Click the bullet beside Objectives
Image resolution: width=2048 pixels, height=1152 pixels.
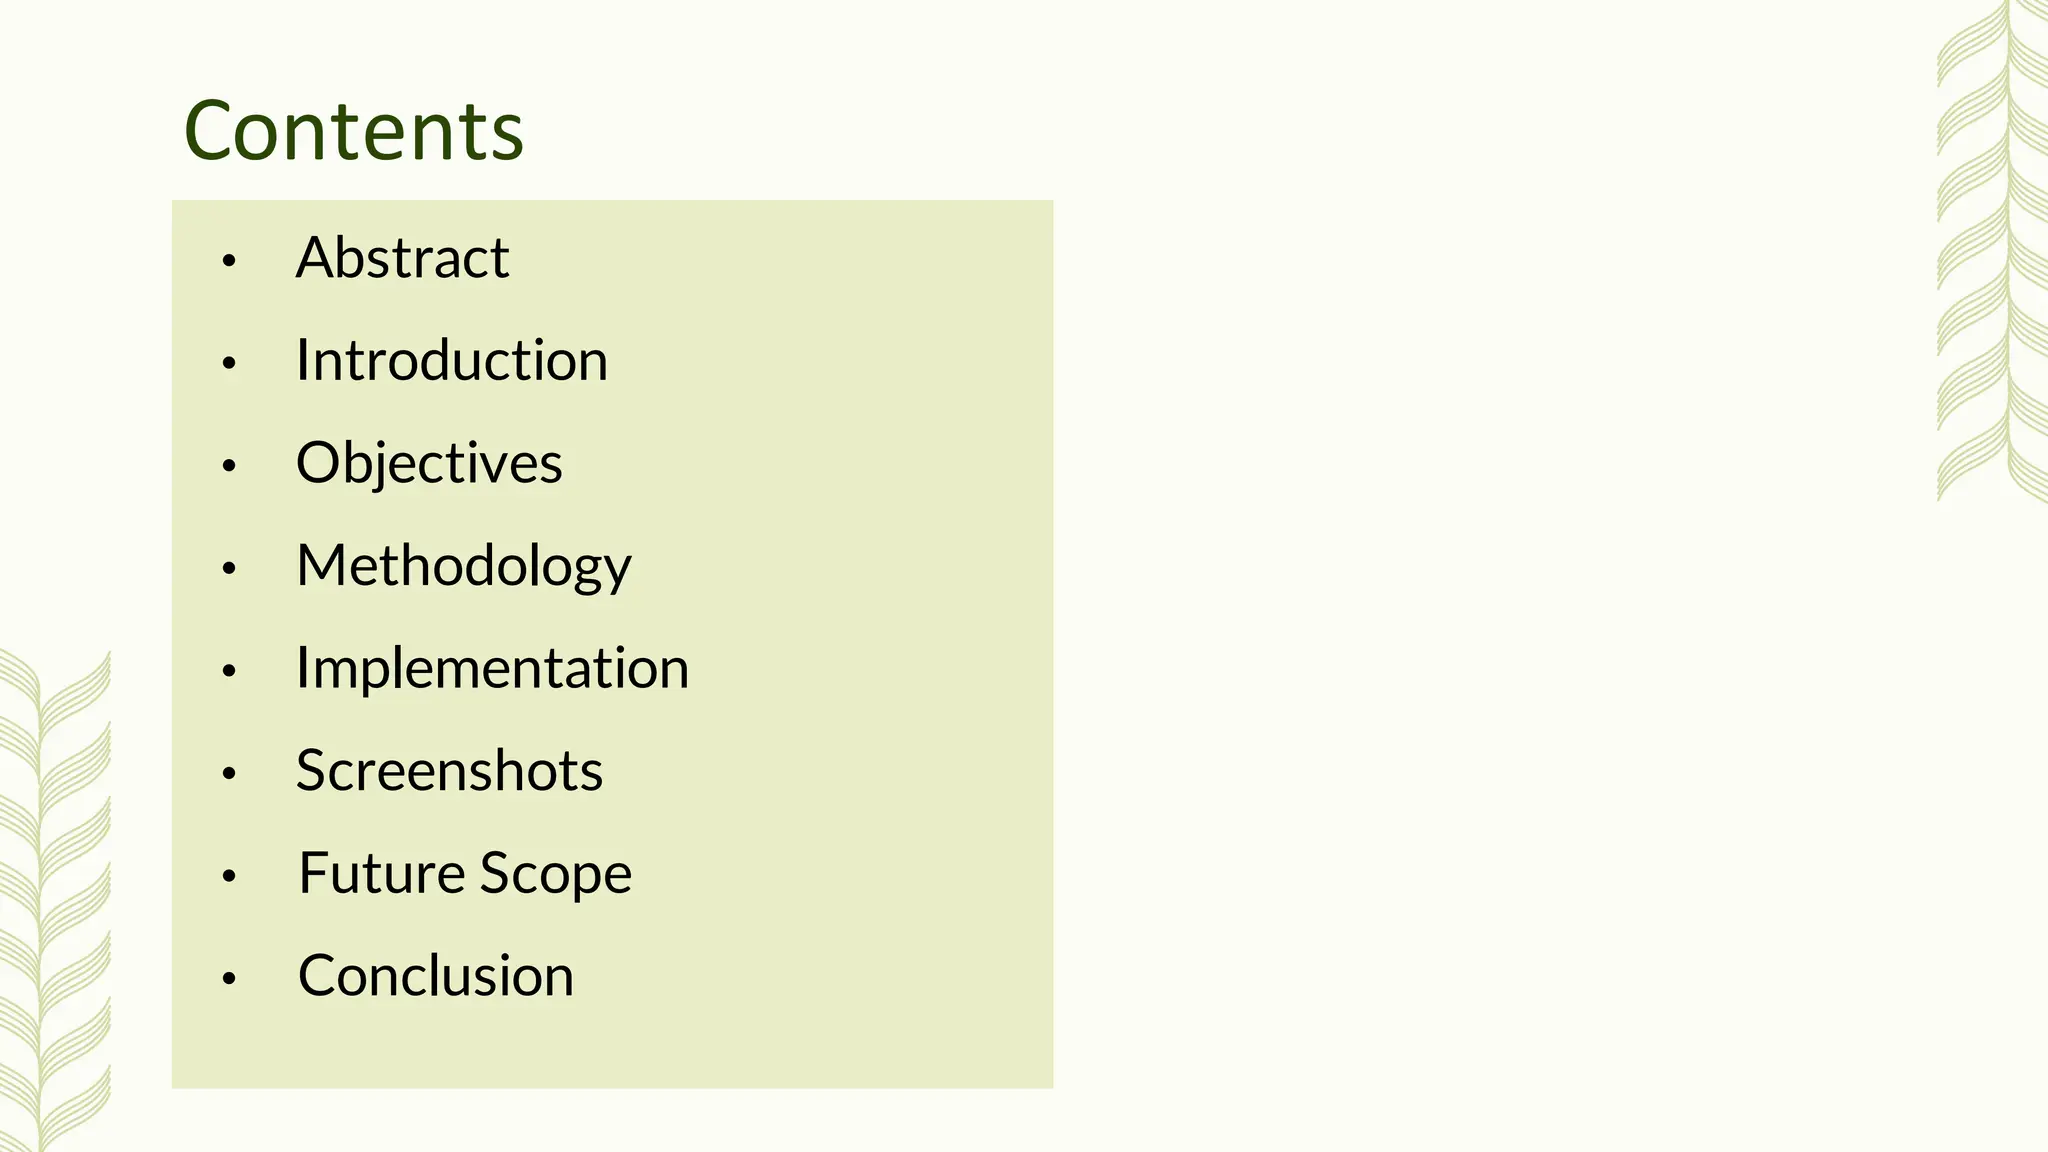pos(229,466)
